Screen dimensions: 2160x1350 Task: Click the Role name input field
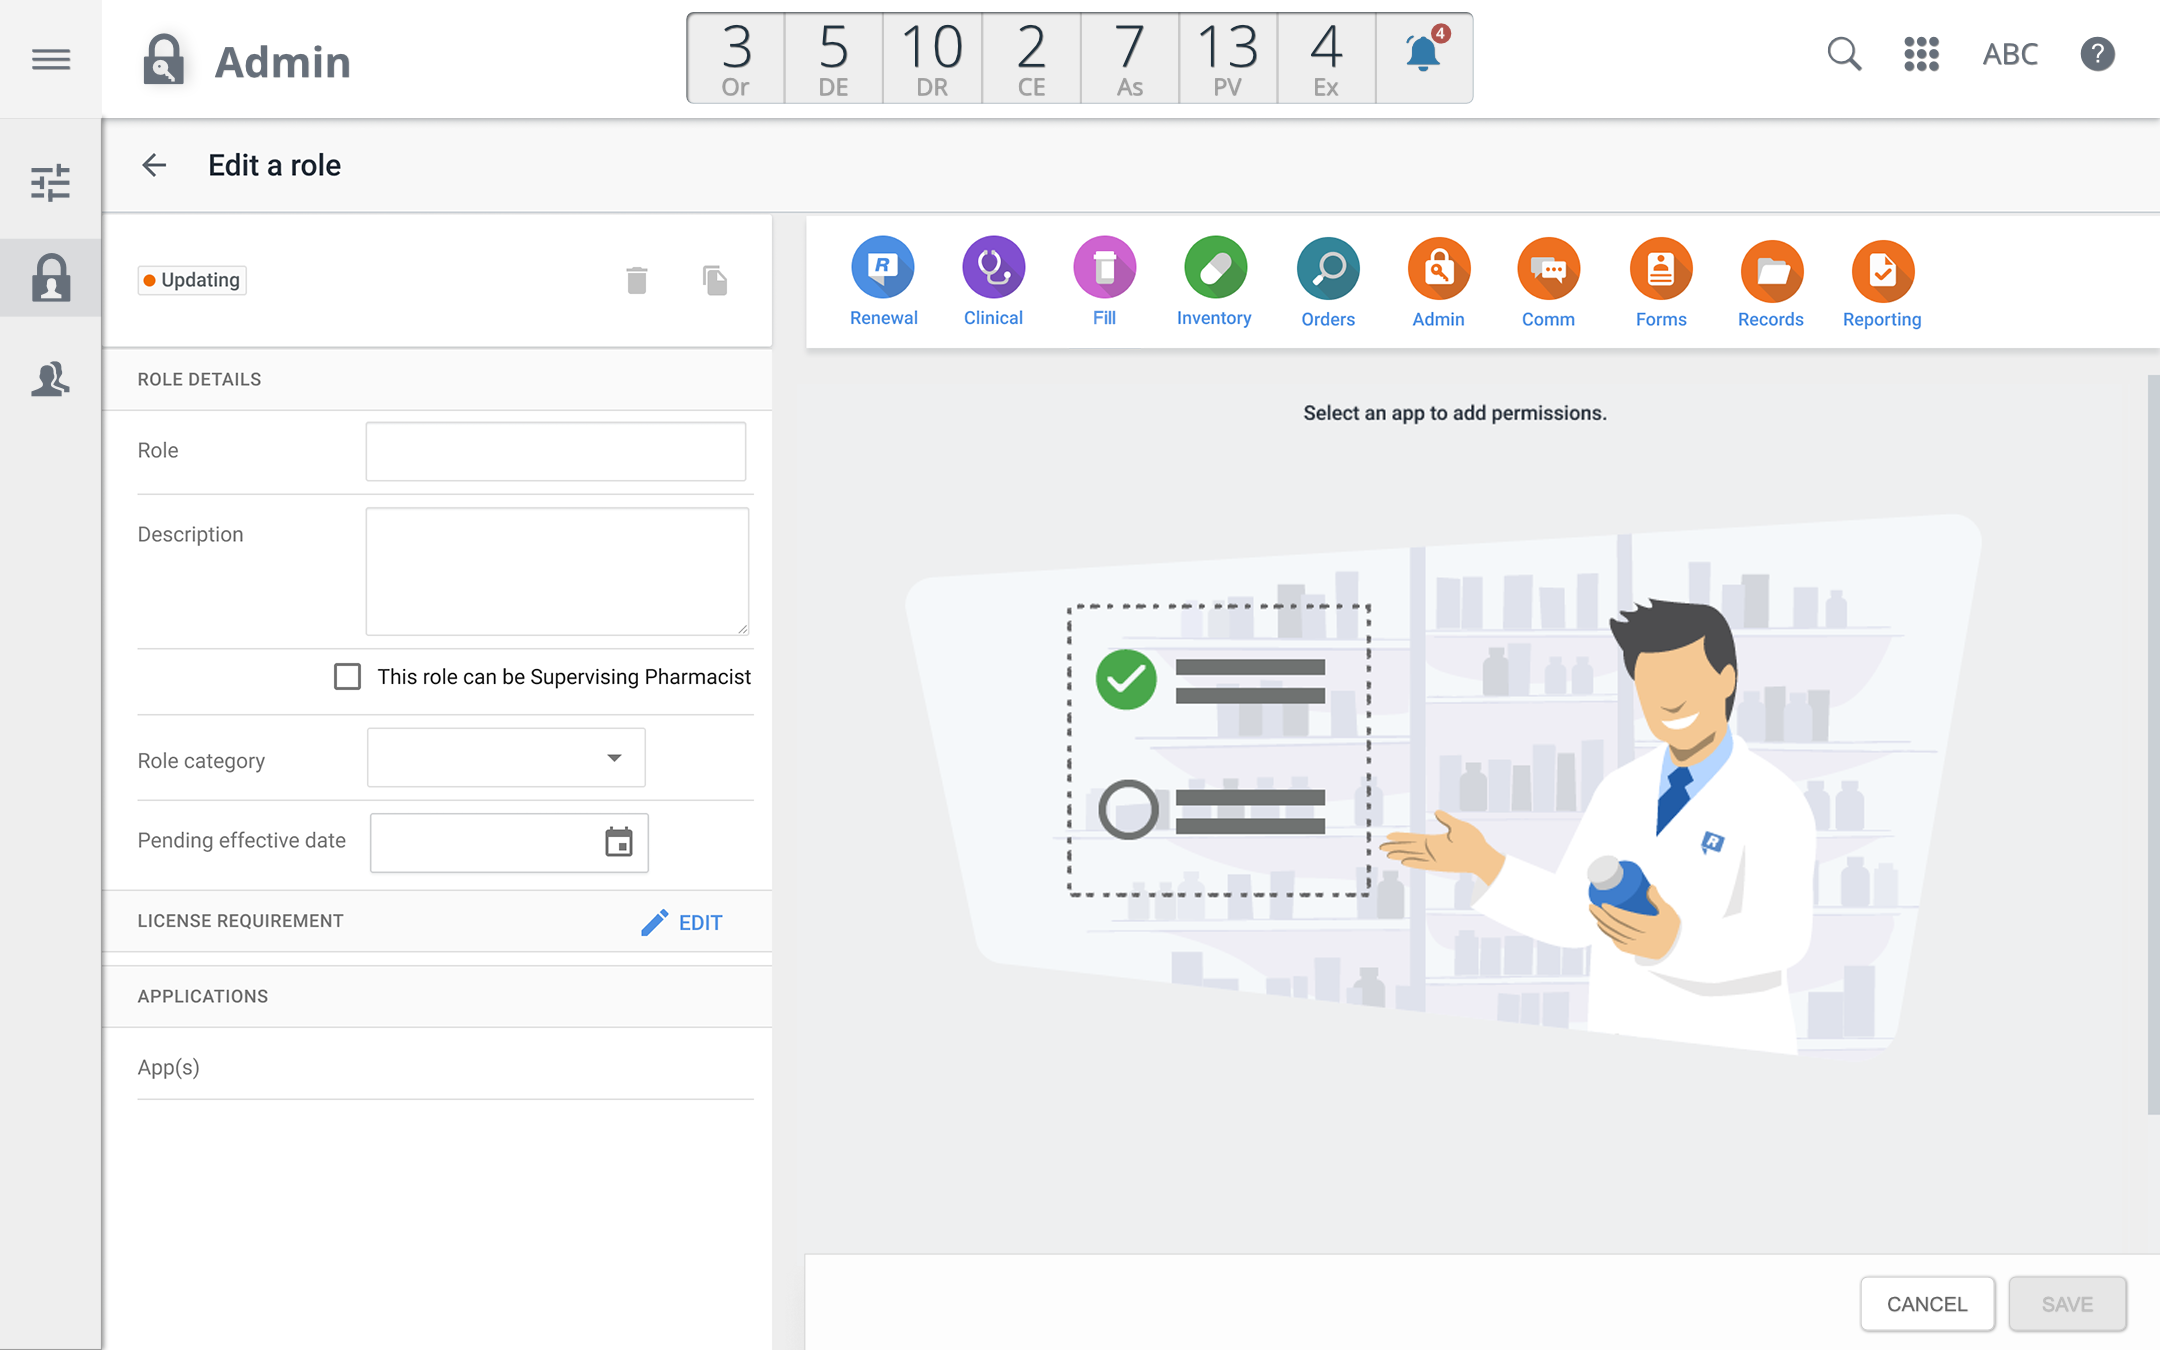pos(555,451)
